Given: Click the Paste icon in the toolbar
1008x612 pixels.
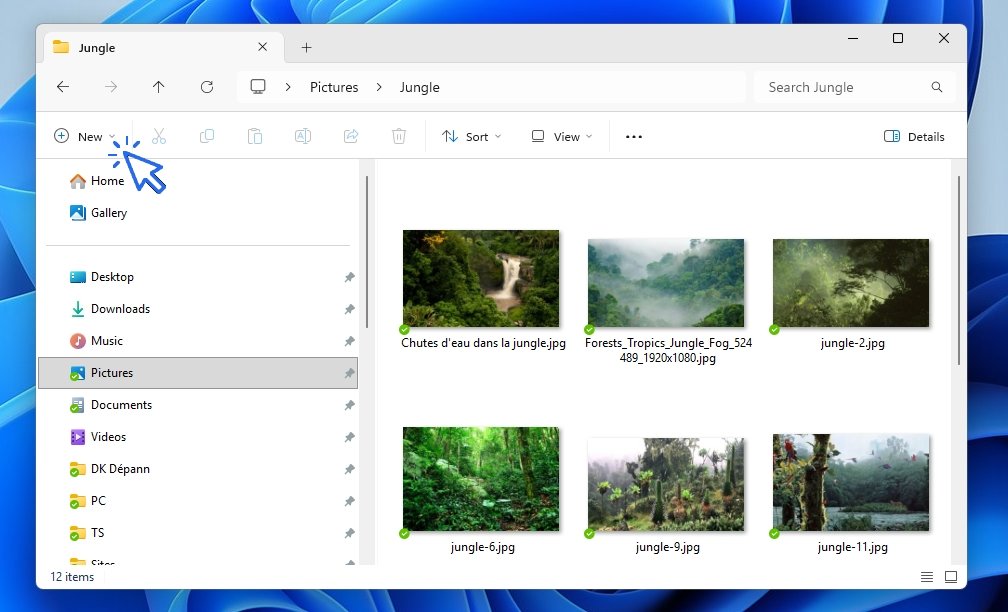Looking at the screenshot, I should tap(255, 136).
